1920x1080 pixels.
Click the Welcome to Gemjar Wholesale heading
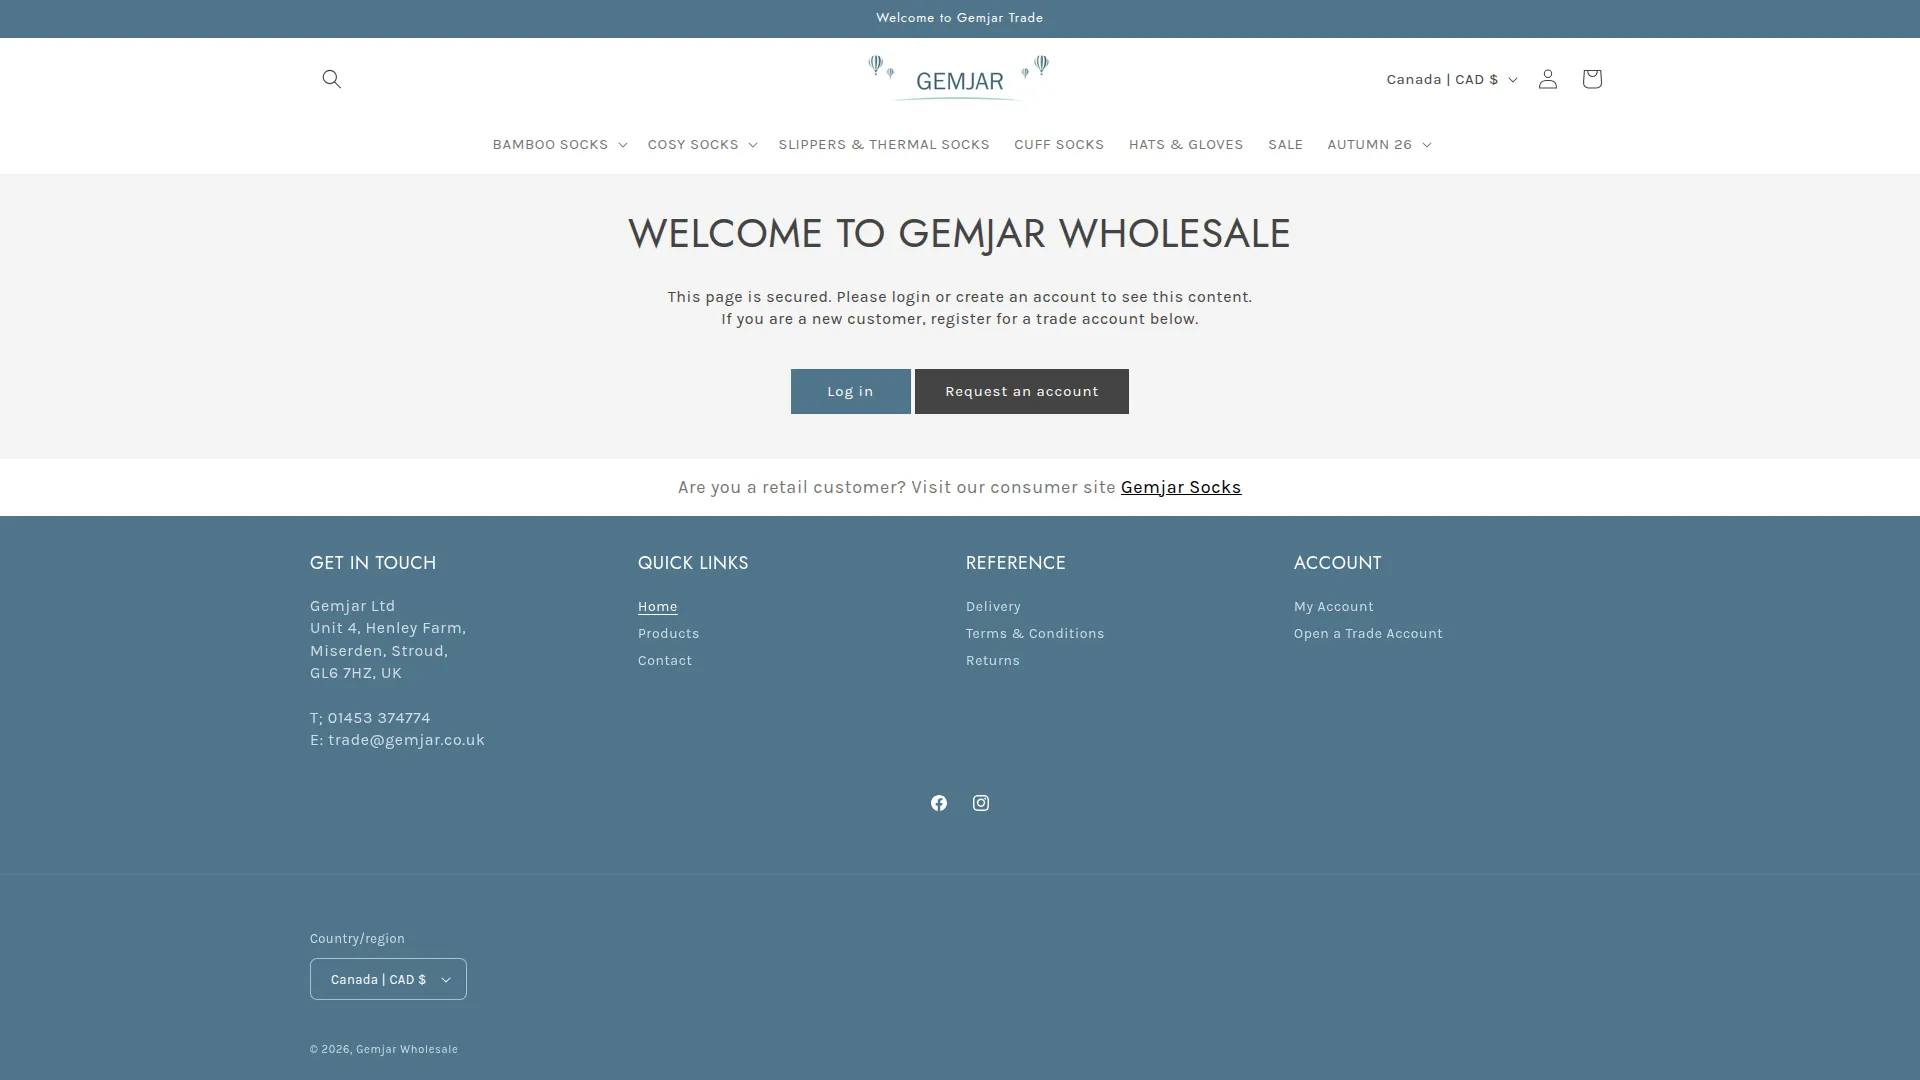coord(959,233)
